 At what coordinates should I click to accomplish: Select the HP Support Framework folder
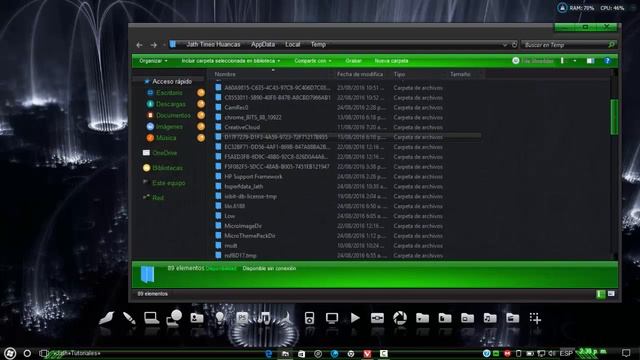click(x=253, y=177)
